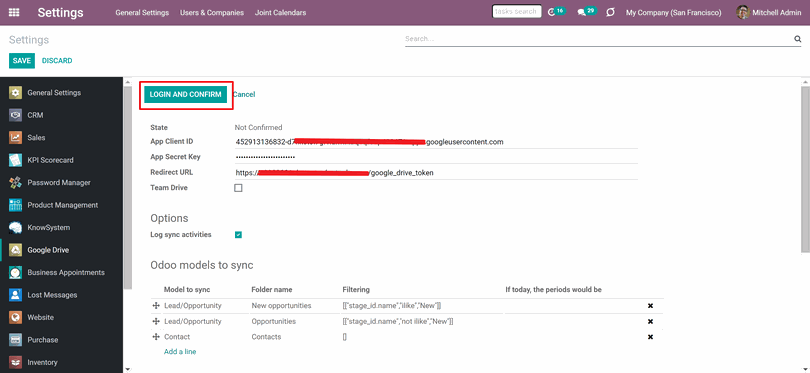810x373 pixels.
Task: Click the Website sidebar globe icon
Action: click(x=15, y=318)
